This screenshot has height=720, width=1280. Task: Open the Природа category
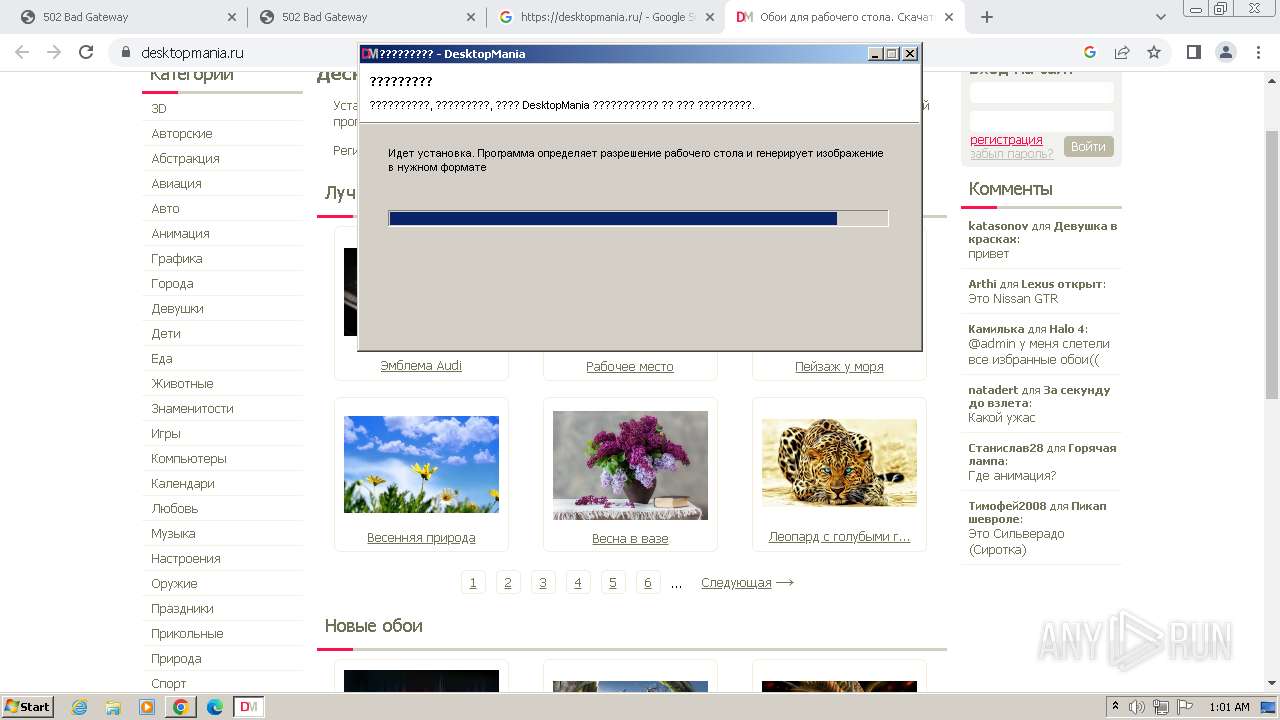tap(176, 658)
